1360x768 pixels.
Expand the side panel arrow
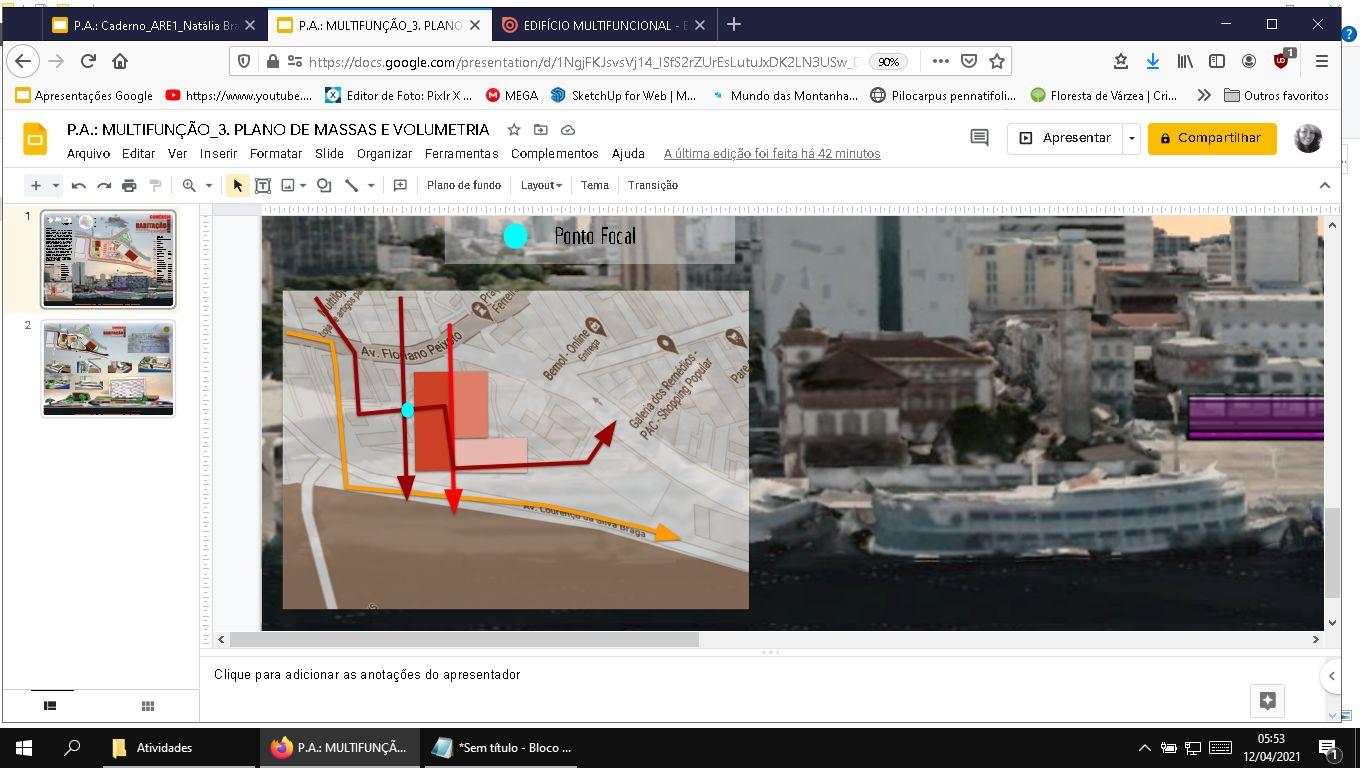tap(1331, 676)
